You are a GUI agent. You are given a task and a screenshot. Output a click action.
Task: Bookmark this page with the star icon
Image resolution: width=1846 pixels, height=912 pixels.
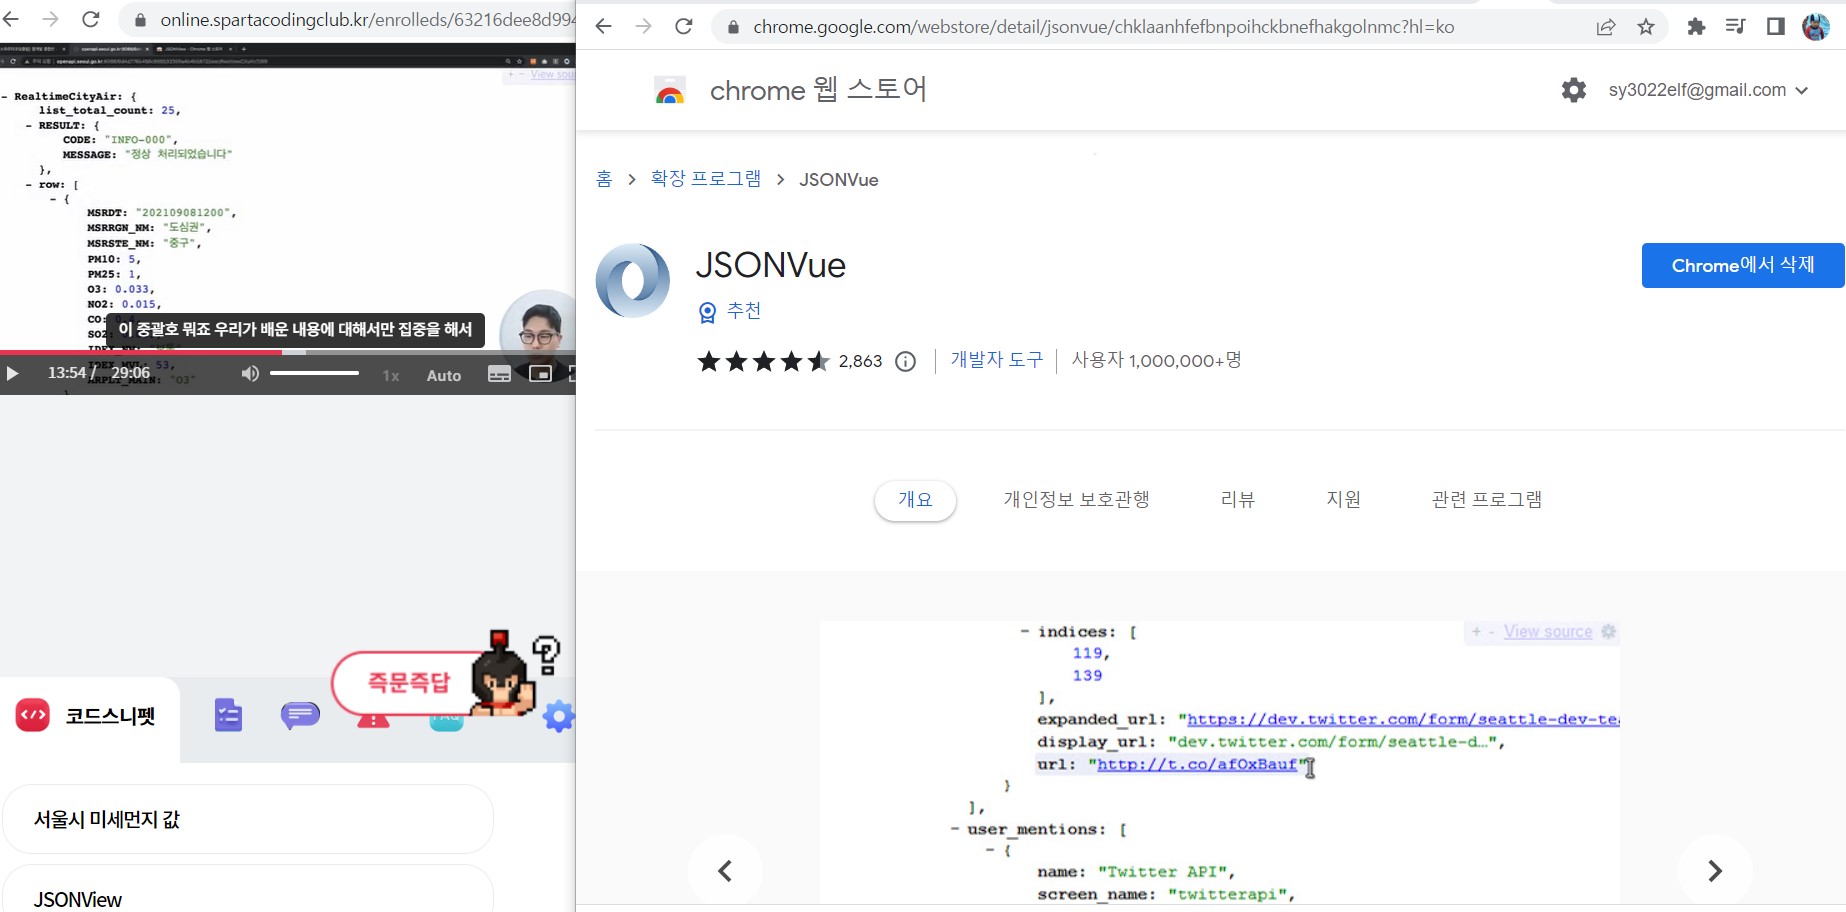pos(1646,27)
